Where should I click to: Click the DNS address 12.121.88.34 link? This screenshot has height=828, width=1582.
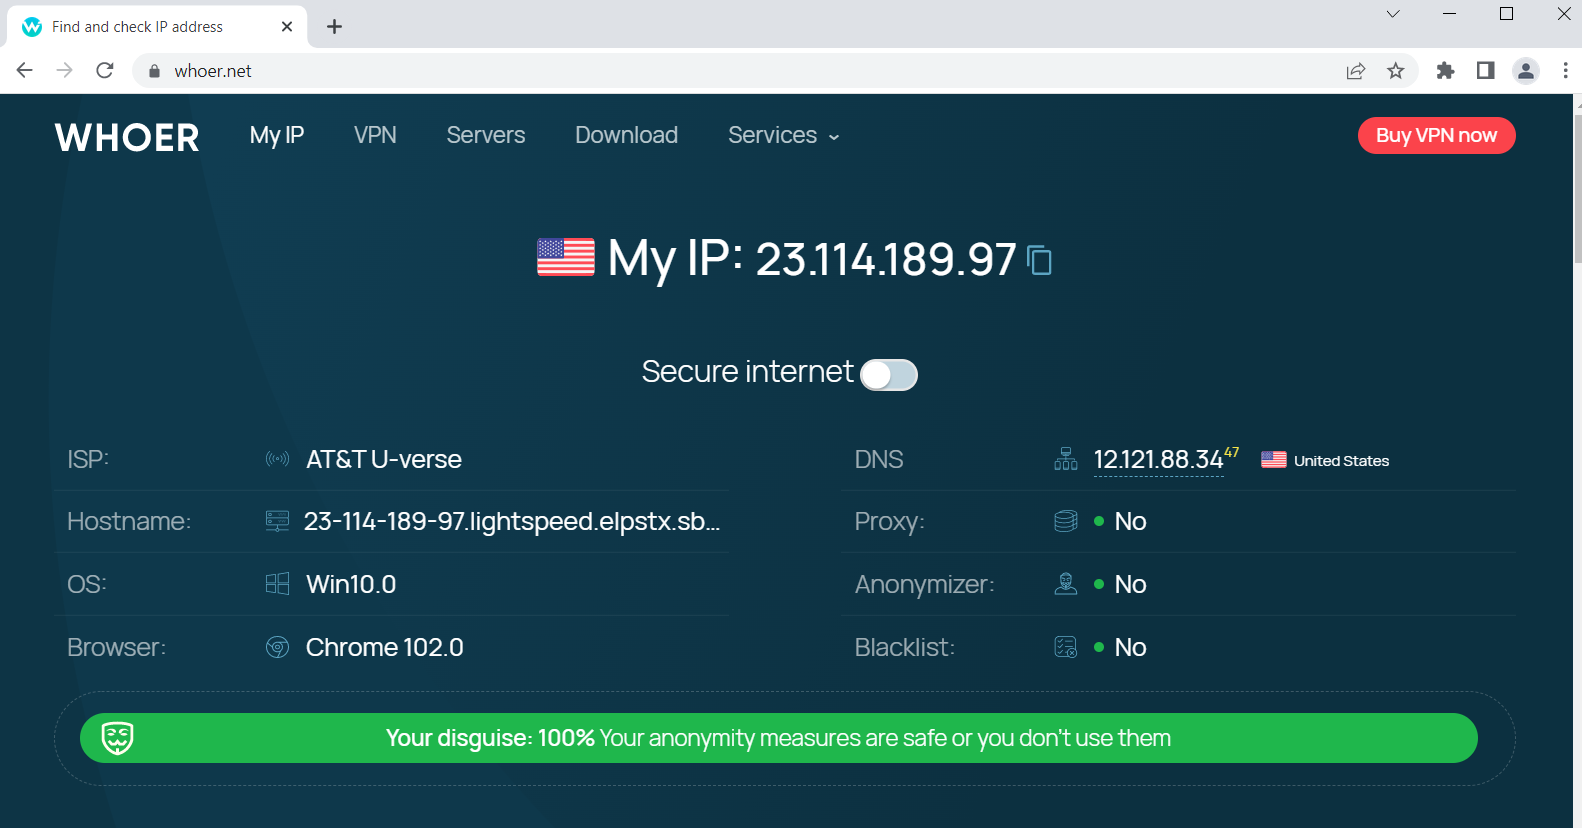(1159, 460)
